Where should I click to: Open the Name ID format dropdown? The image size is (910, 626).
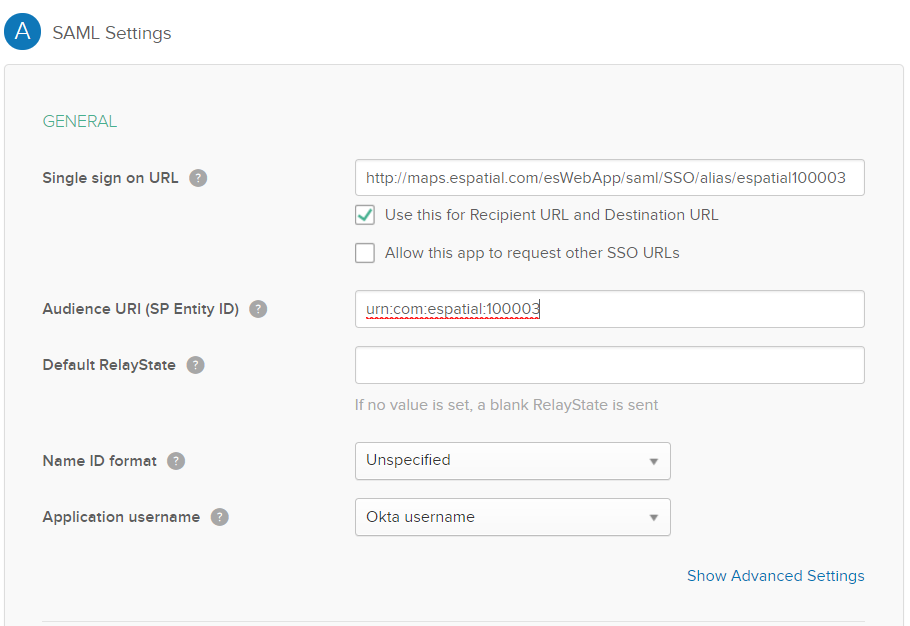tap(512, 461)
